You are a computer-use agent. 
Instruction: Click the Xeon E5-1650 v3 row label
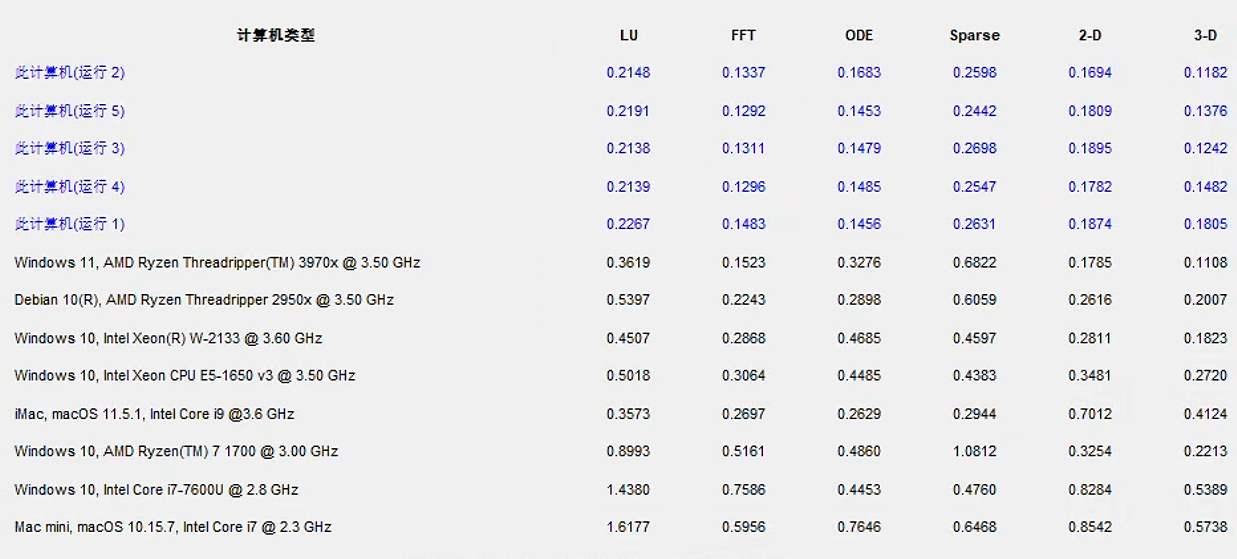(185, 376)
